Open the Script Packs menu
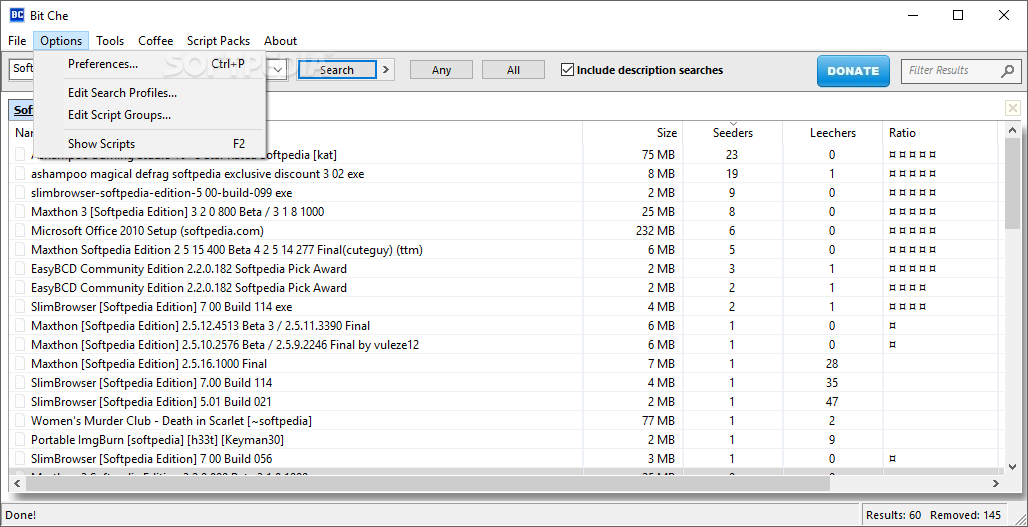This screenshot has height=527, width=1028. click(x=218, y=41)
